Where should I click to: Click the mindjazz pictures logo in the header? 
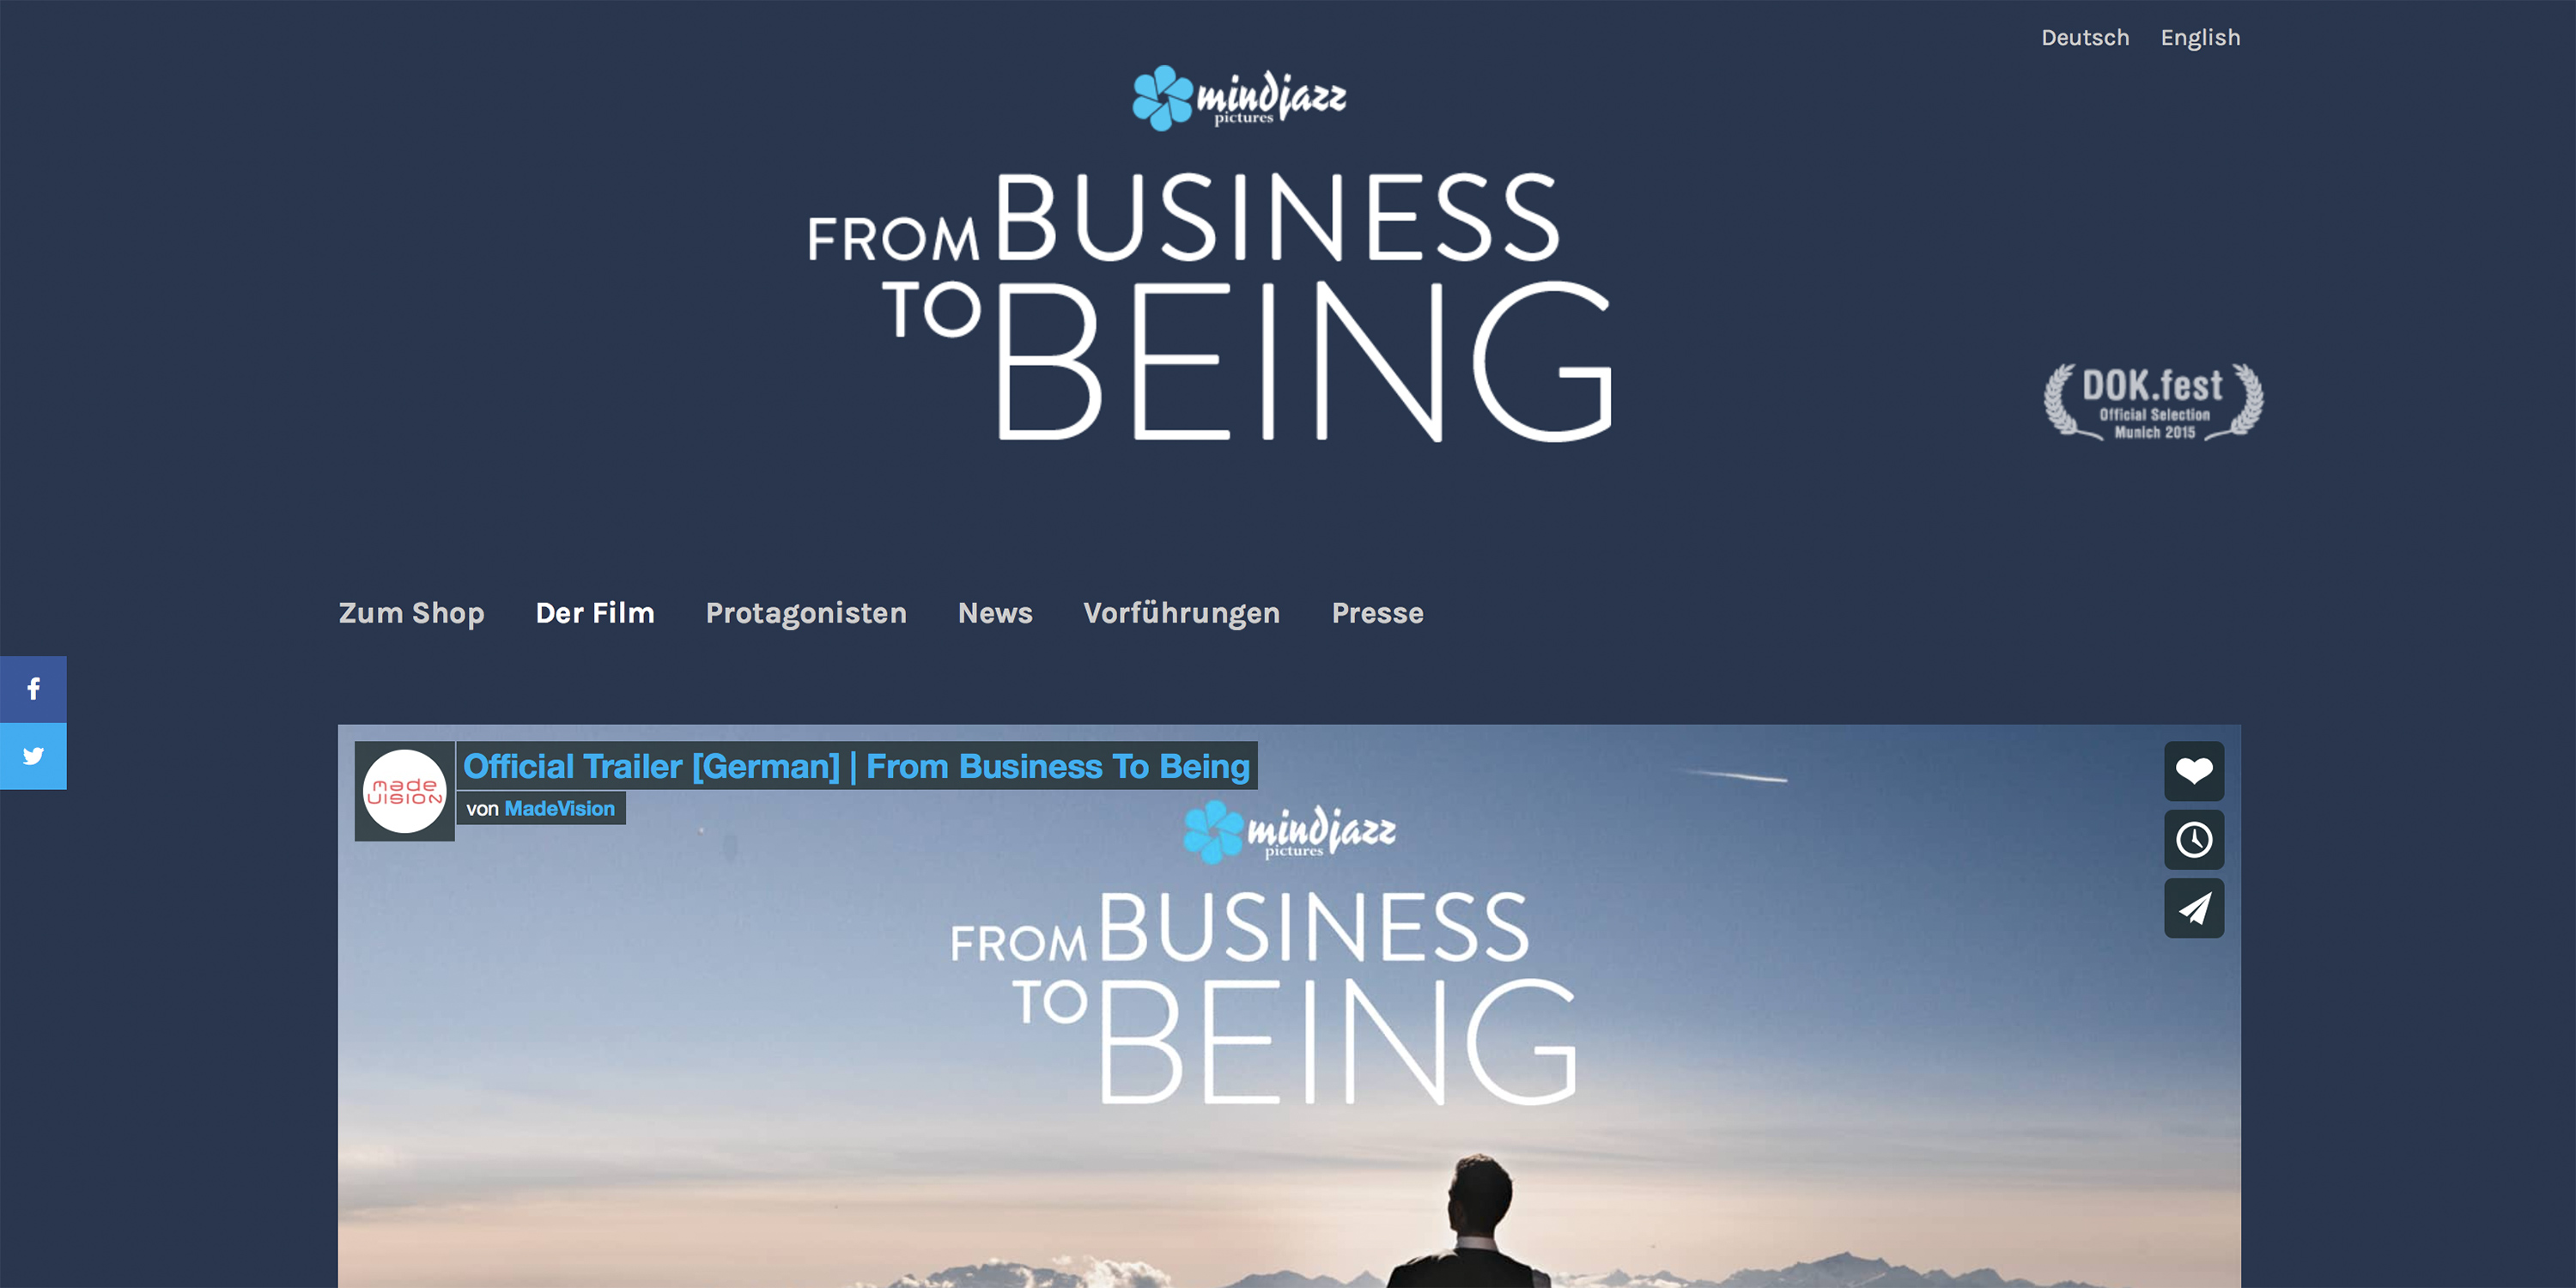click(x=1239, y=98)
